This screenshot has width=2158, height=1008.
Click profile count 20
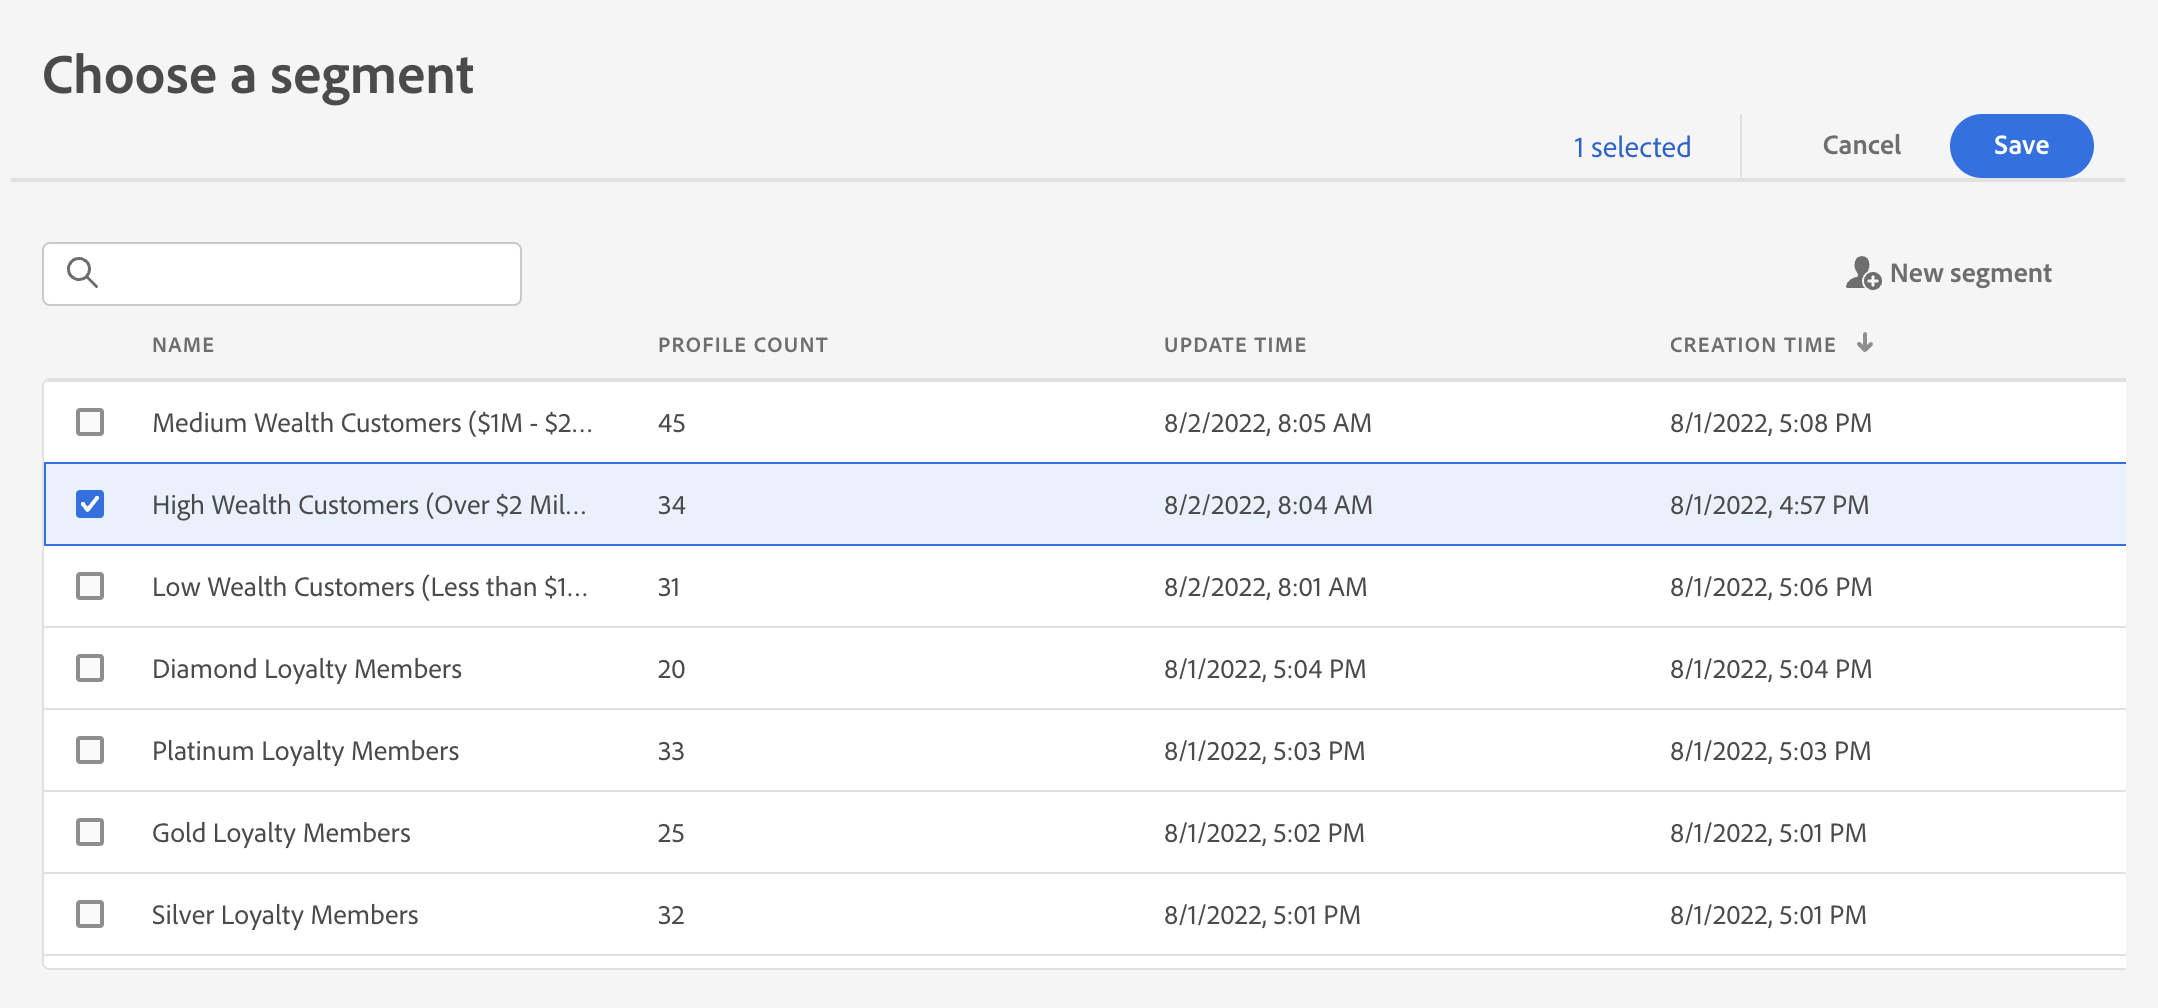tap(672, 669)
